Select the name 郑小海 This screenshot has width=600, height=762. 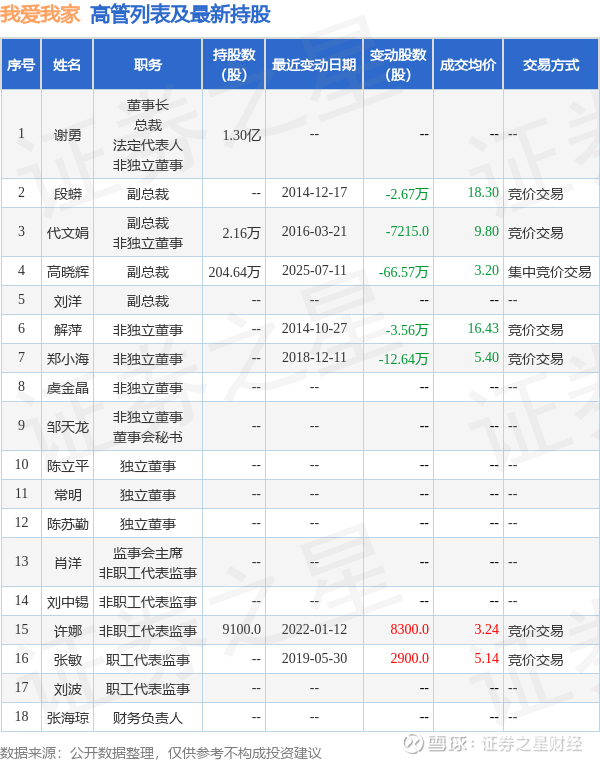point(68,359)
